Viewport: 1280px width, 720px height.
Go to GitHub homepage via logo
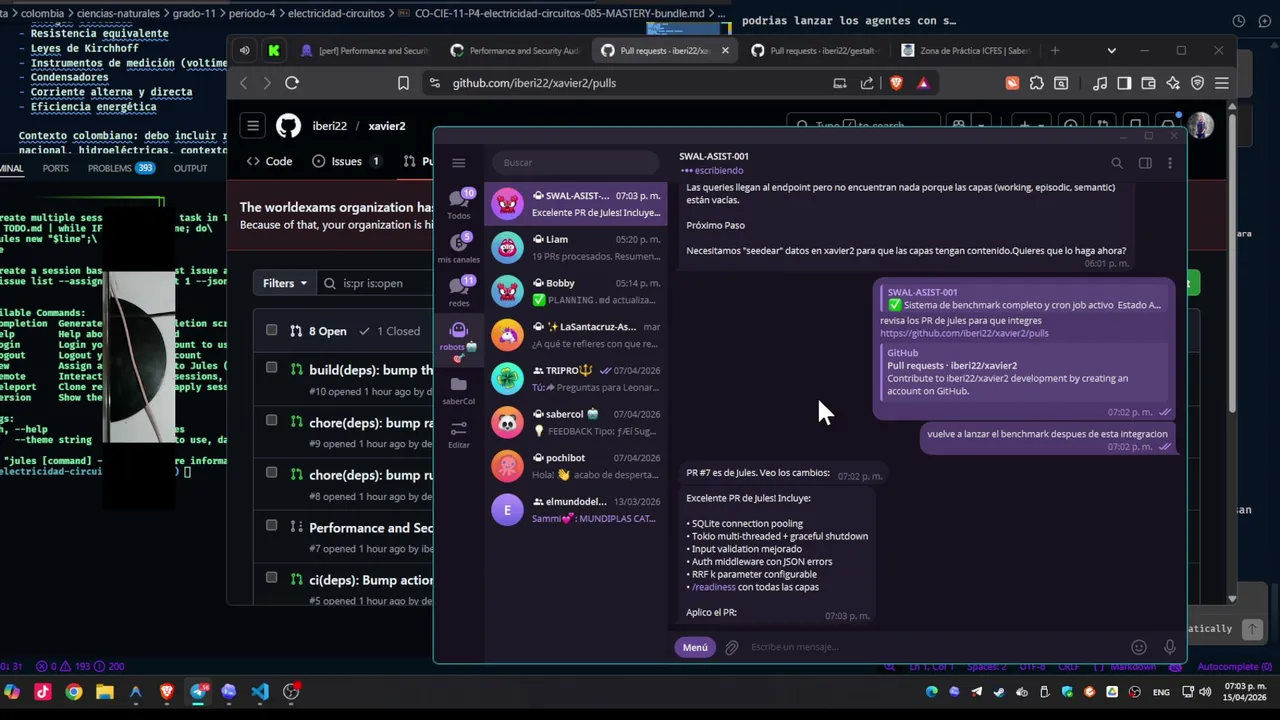pos(288,126)
